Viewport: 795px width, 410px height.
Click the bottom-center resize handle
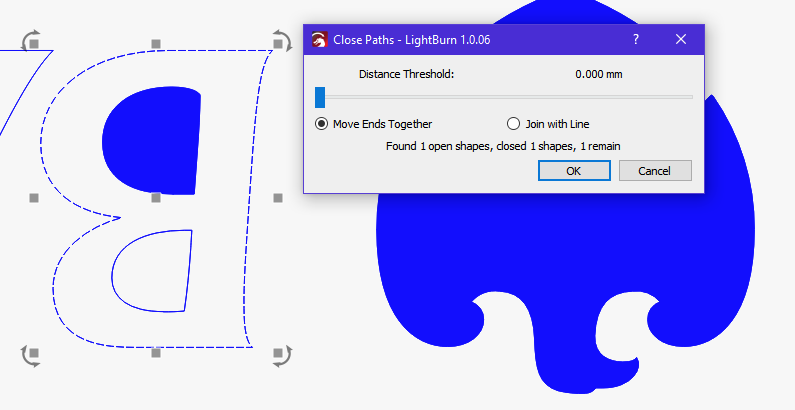click(156, 352)
